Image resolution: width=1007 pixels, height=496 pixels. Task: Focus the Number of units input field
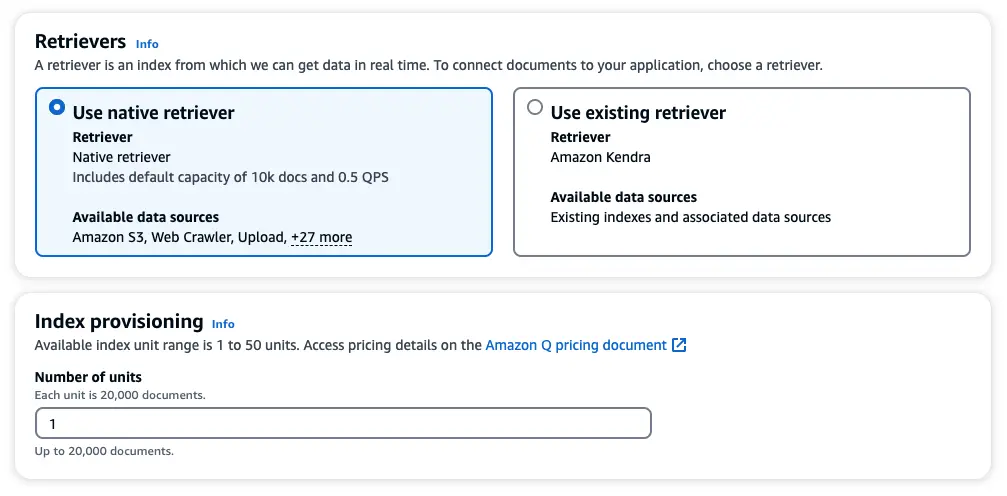343,423
